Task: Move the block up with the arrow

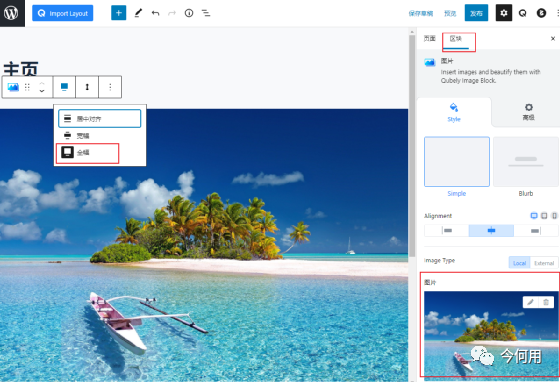Action: tap(42, 83)
